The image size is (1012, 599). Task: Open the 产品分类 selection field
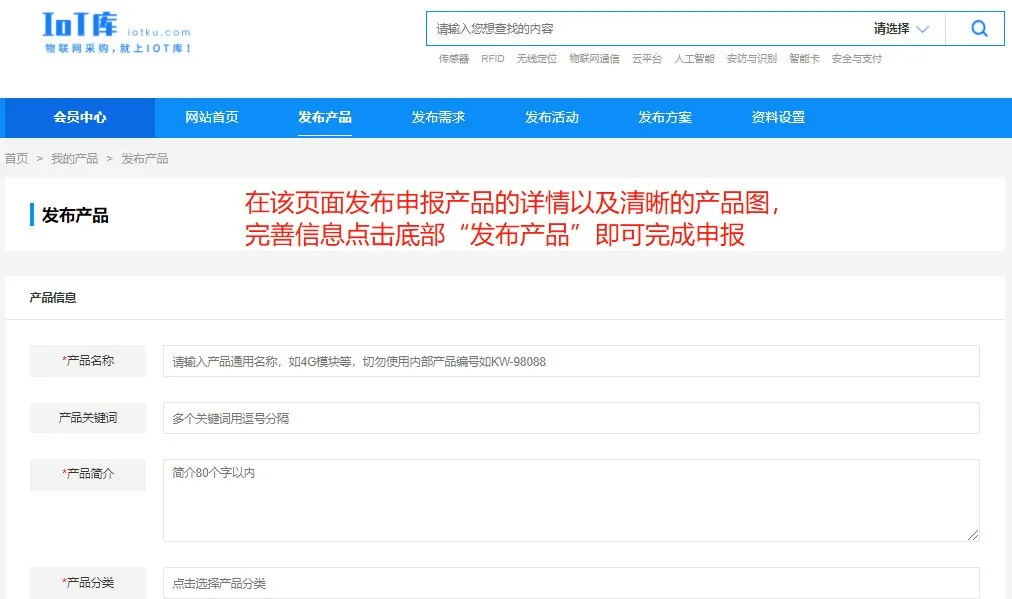tap(571, 584)
